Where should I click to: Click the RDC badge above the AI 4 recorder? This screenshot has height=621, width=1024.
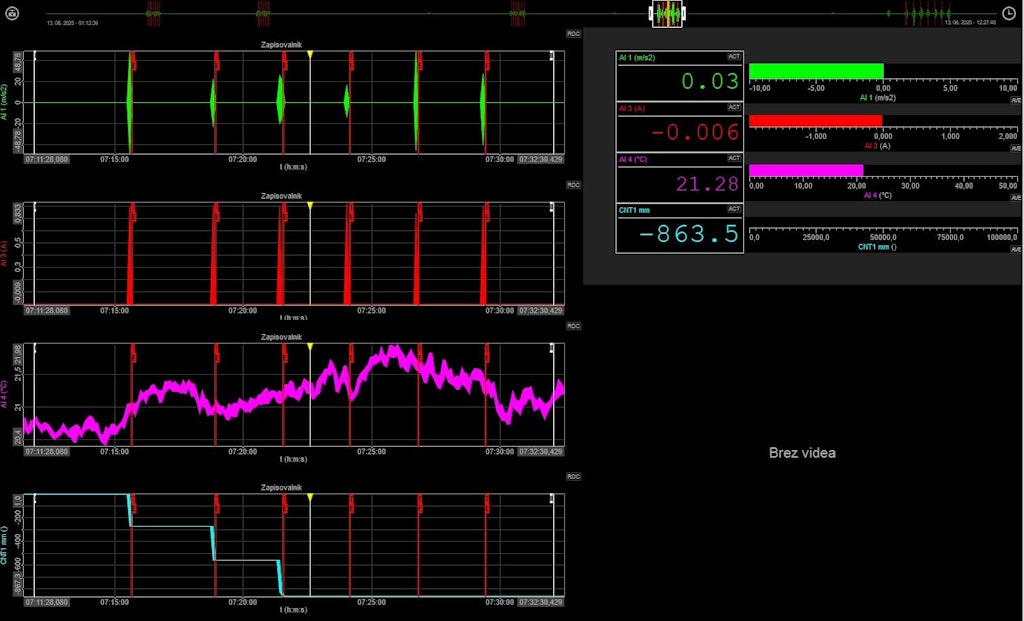tap(573, 326)
